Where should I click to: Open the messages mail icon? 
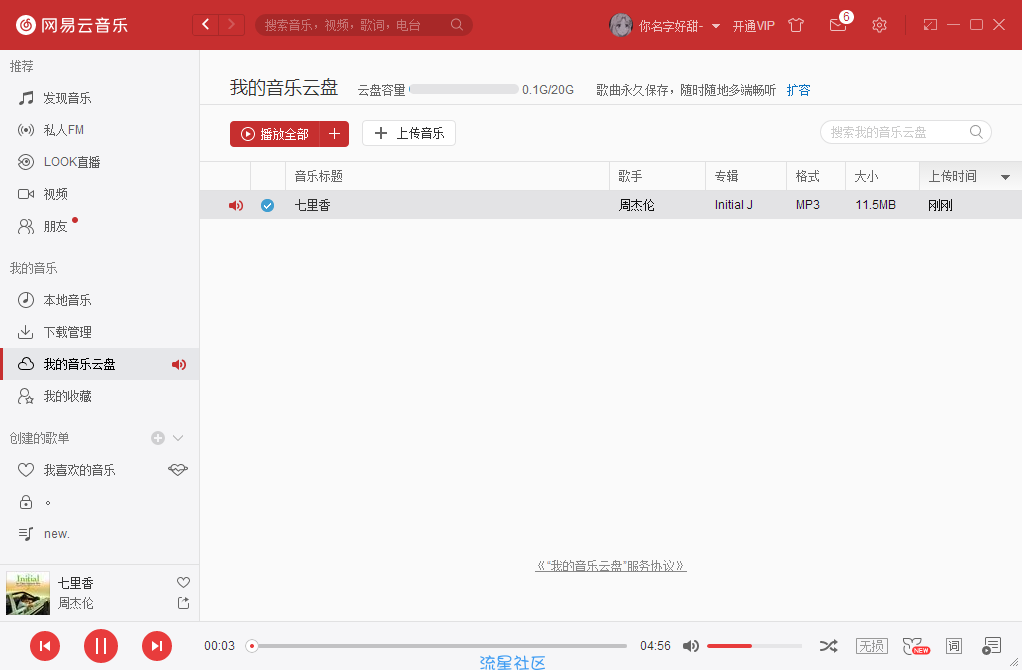(838, 25)
